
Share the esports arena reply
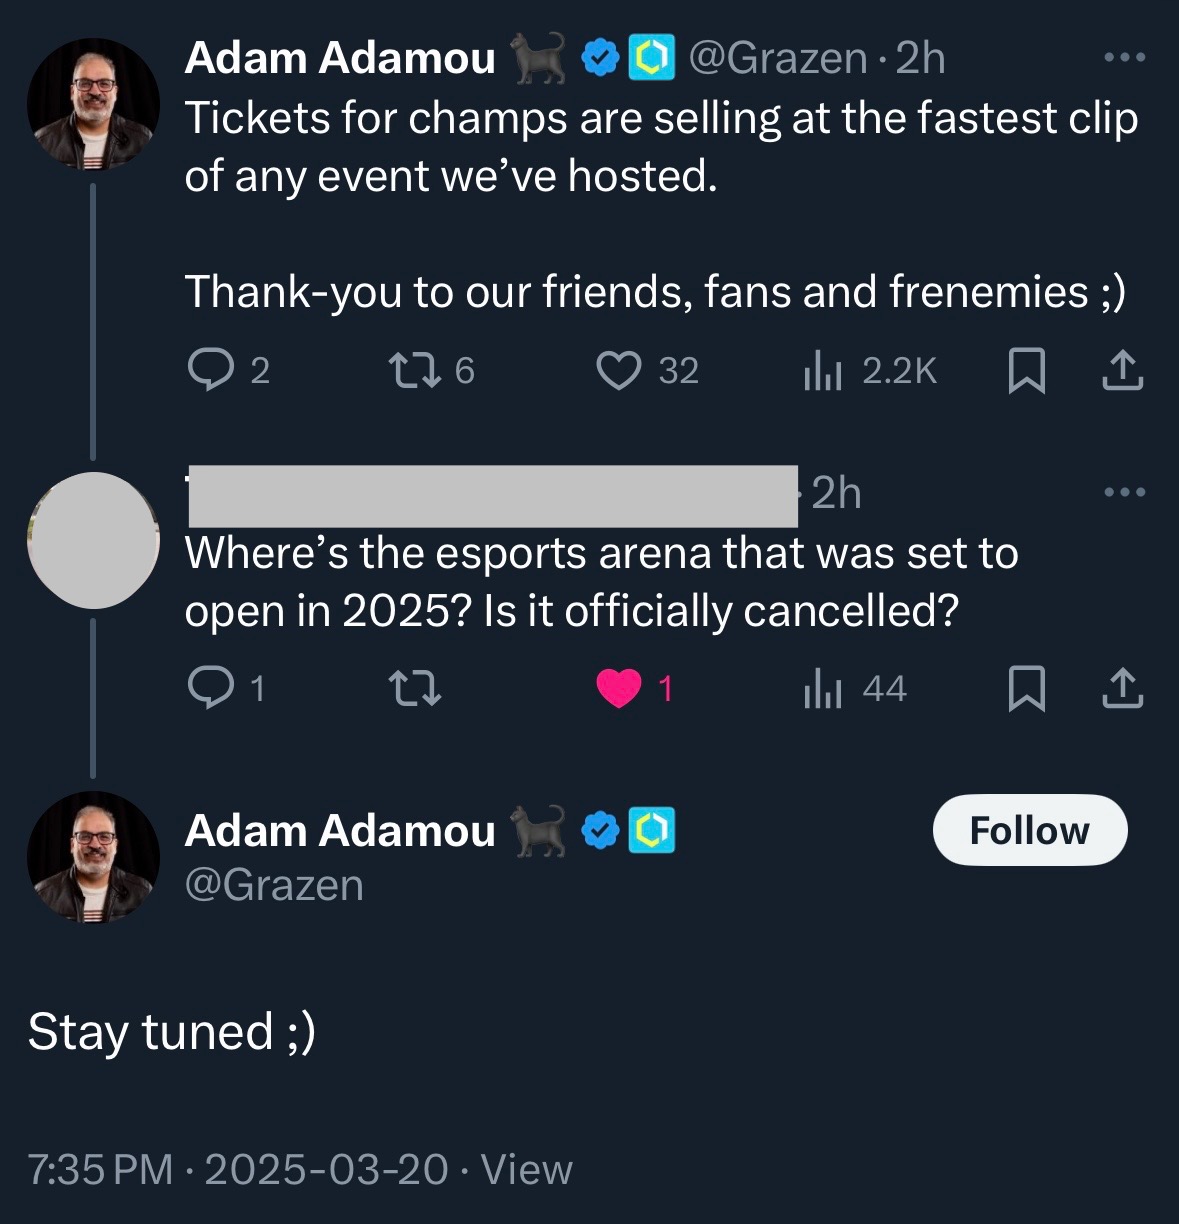point(1122,688)
